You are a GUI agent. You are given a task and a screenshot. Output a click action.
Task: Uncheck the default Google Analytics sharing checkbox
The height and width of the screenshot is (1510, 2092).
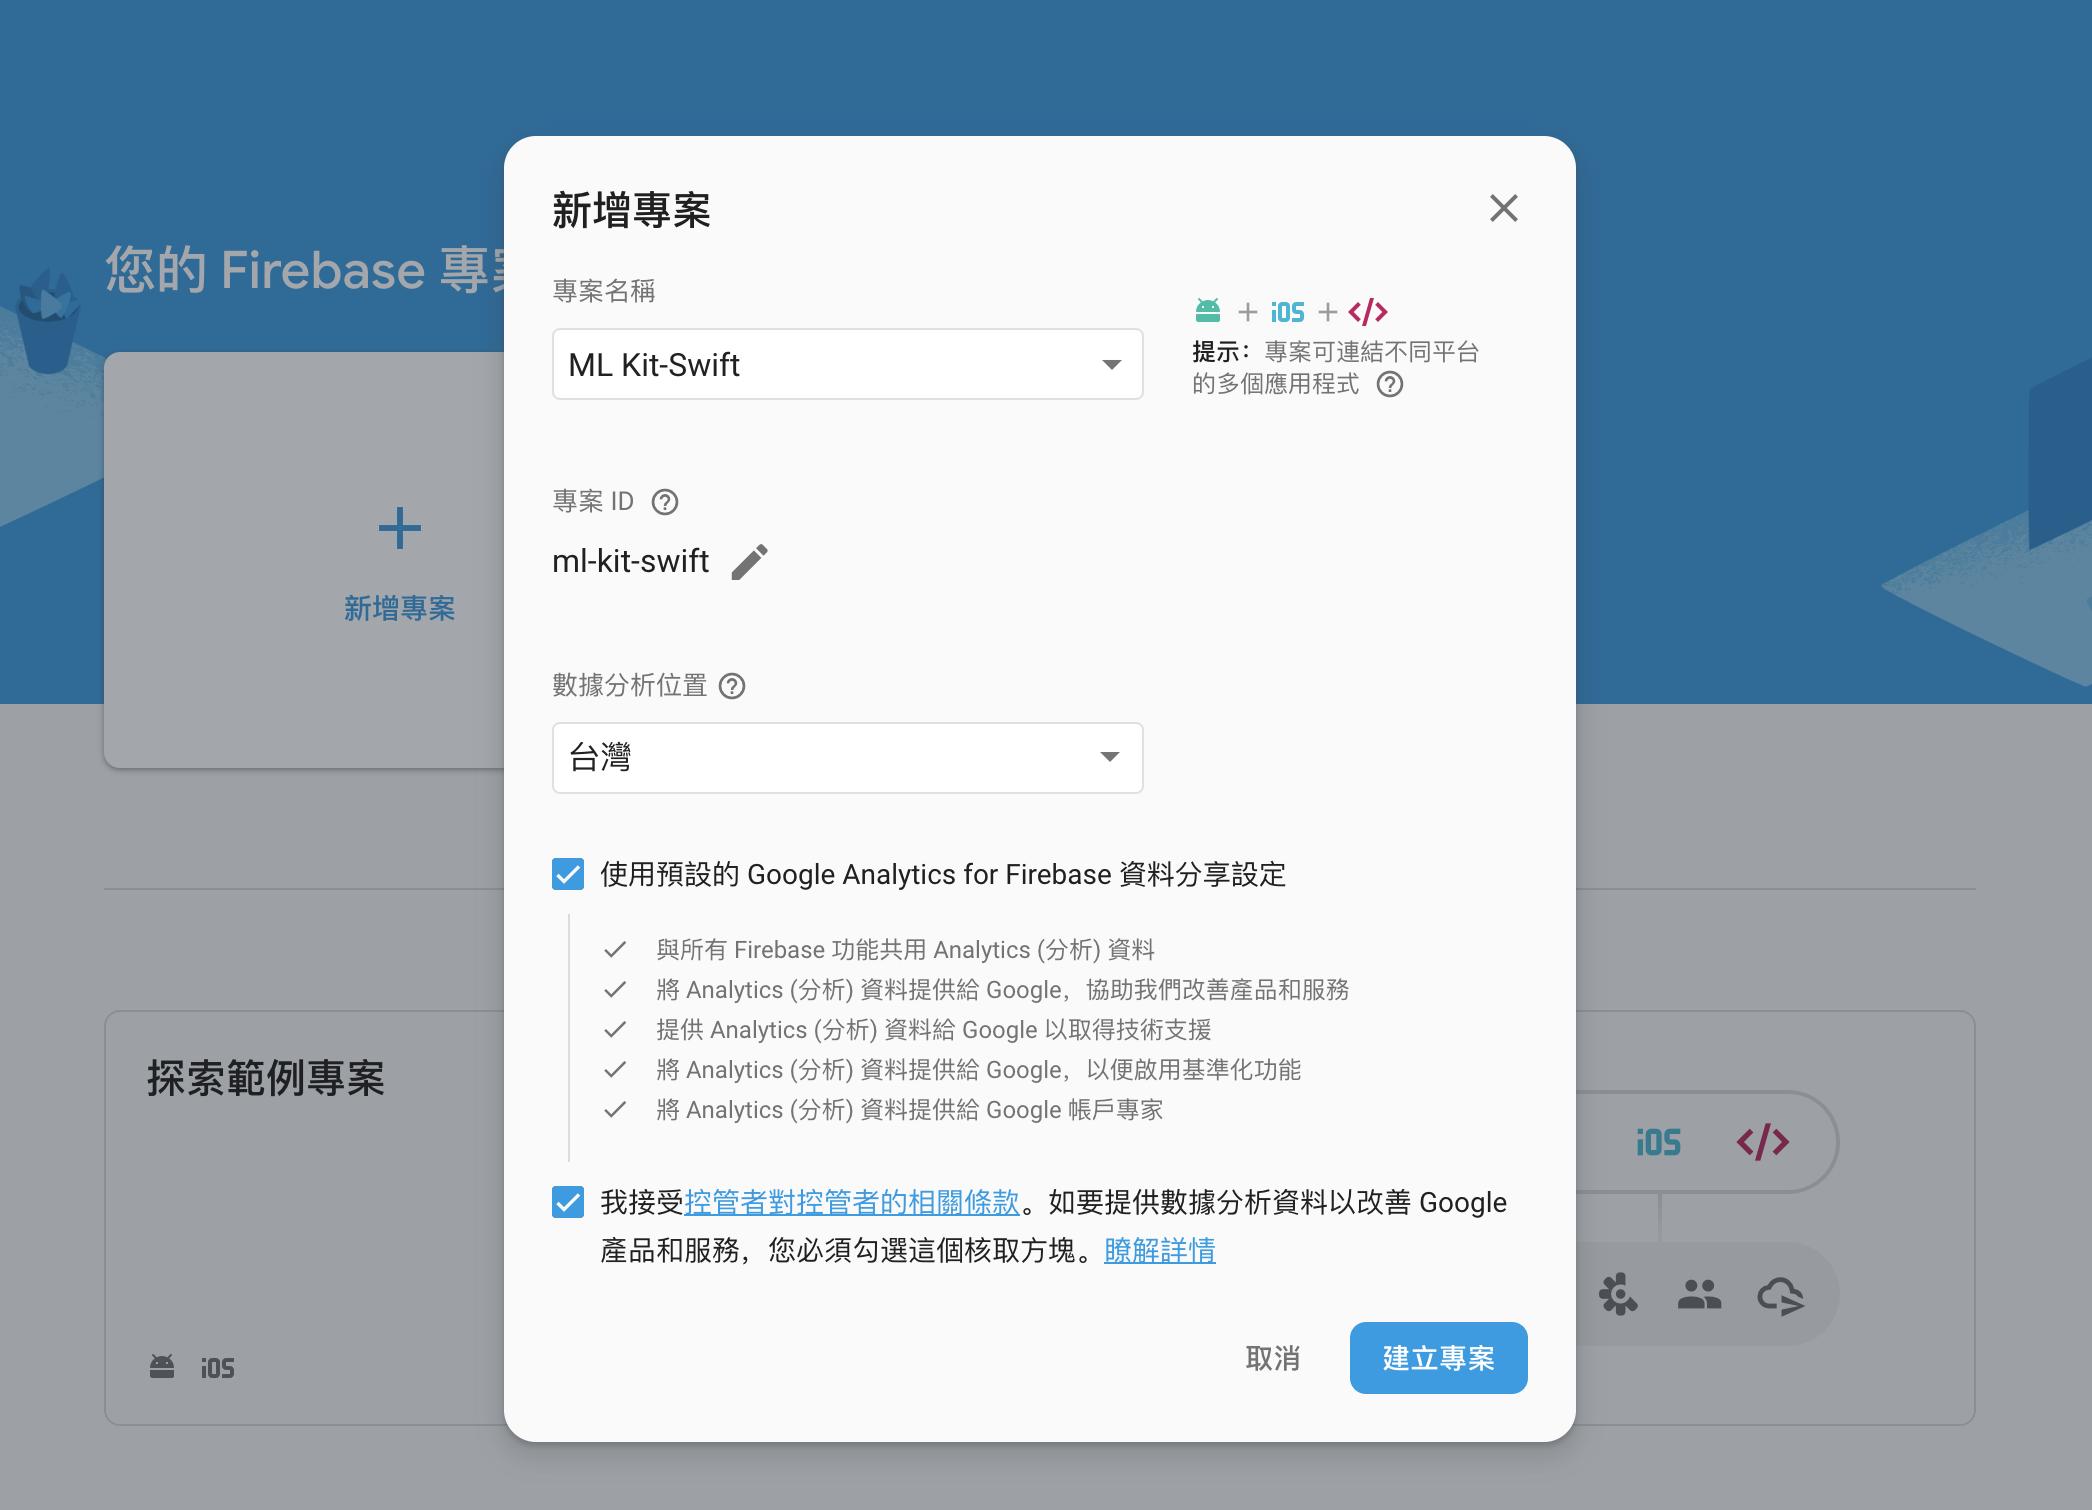click(x=568, y=874)
